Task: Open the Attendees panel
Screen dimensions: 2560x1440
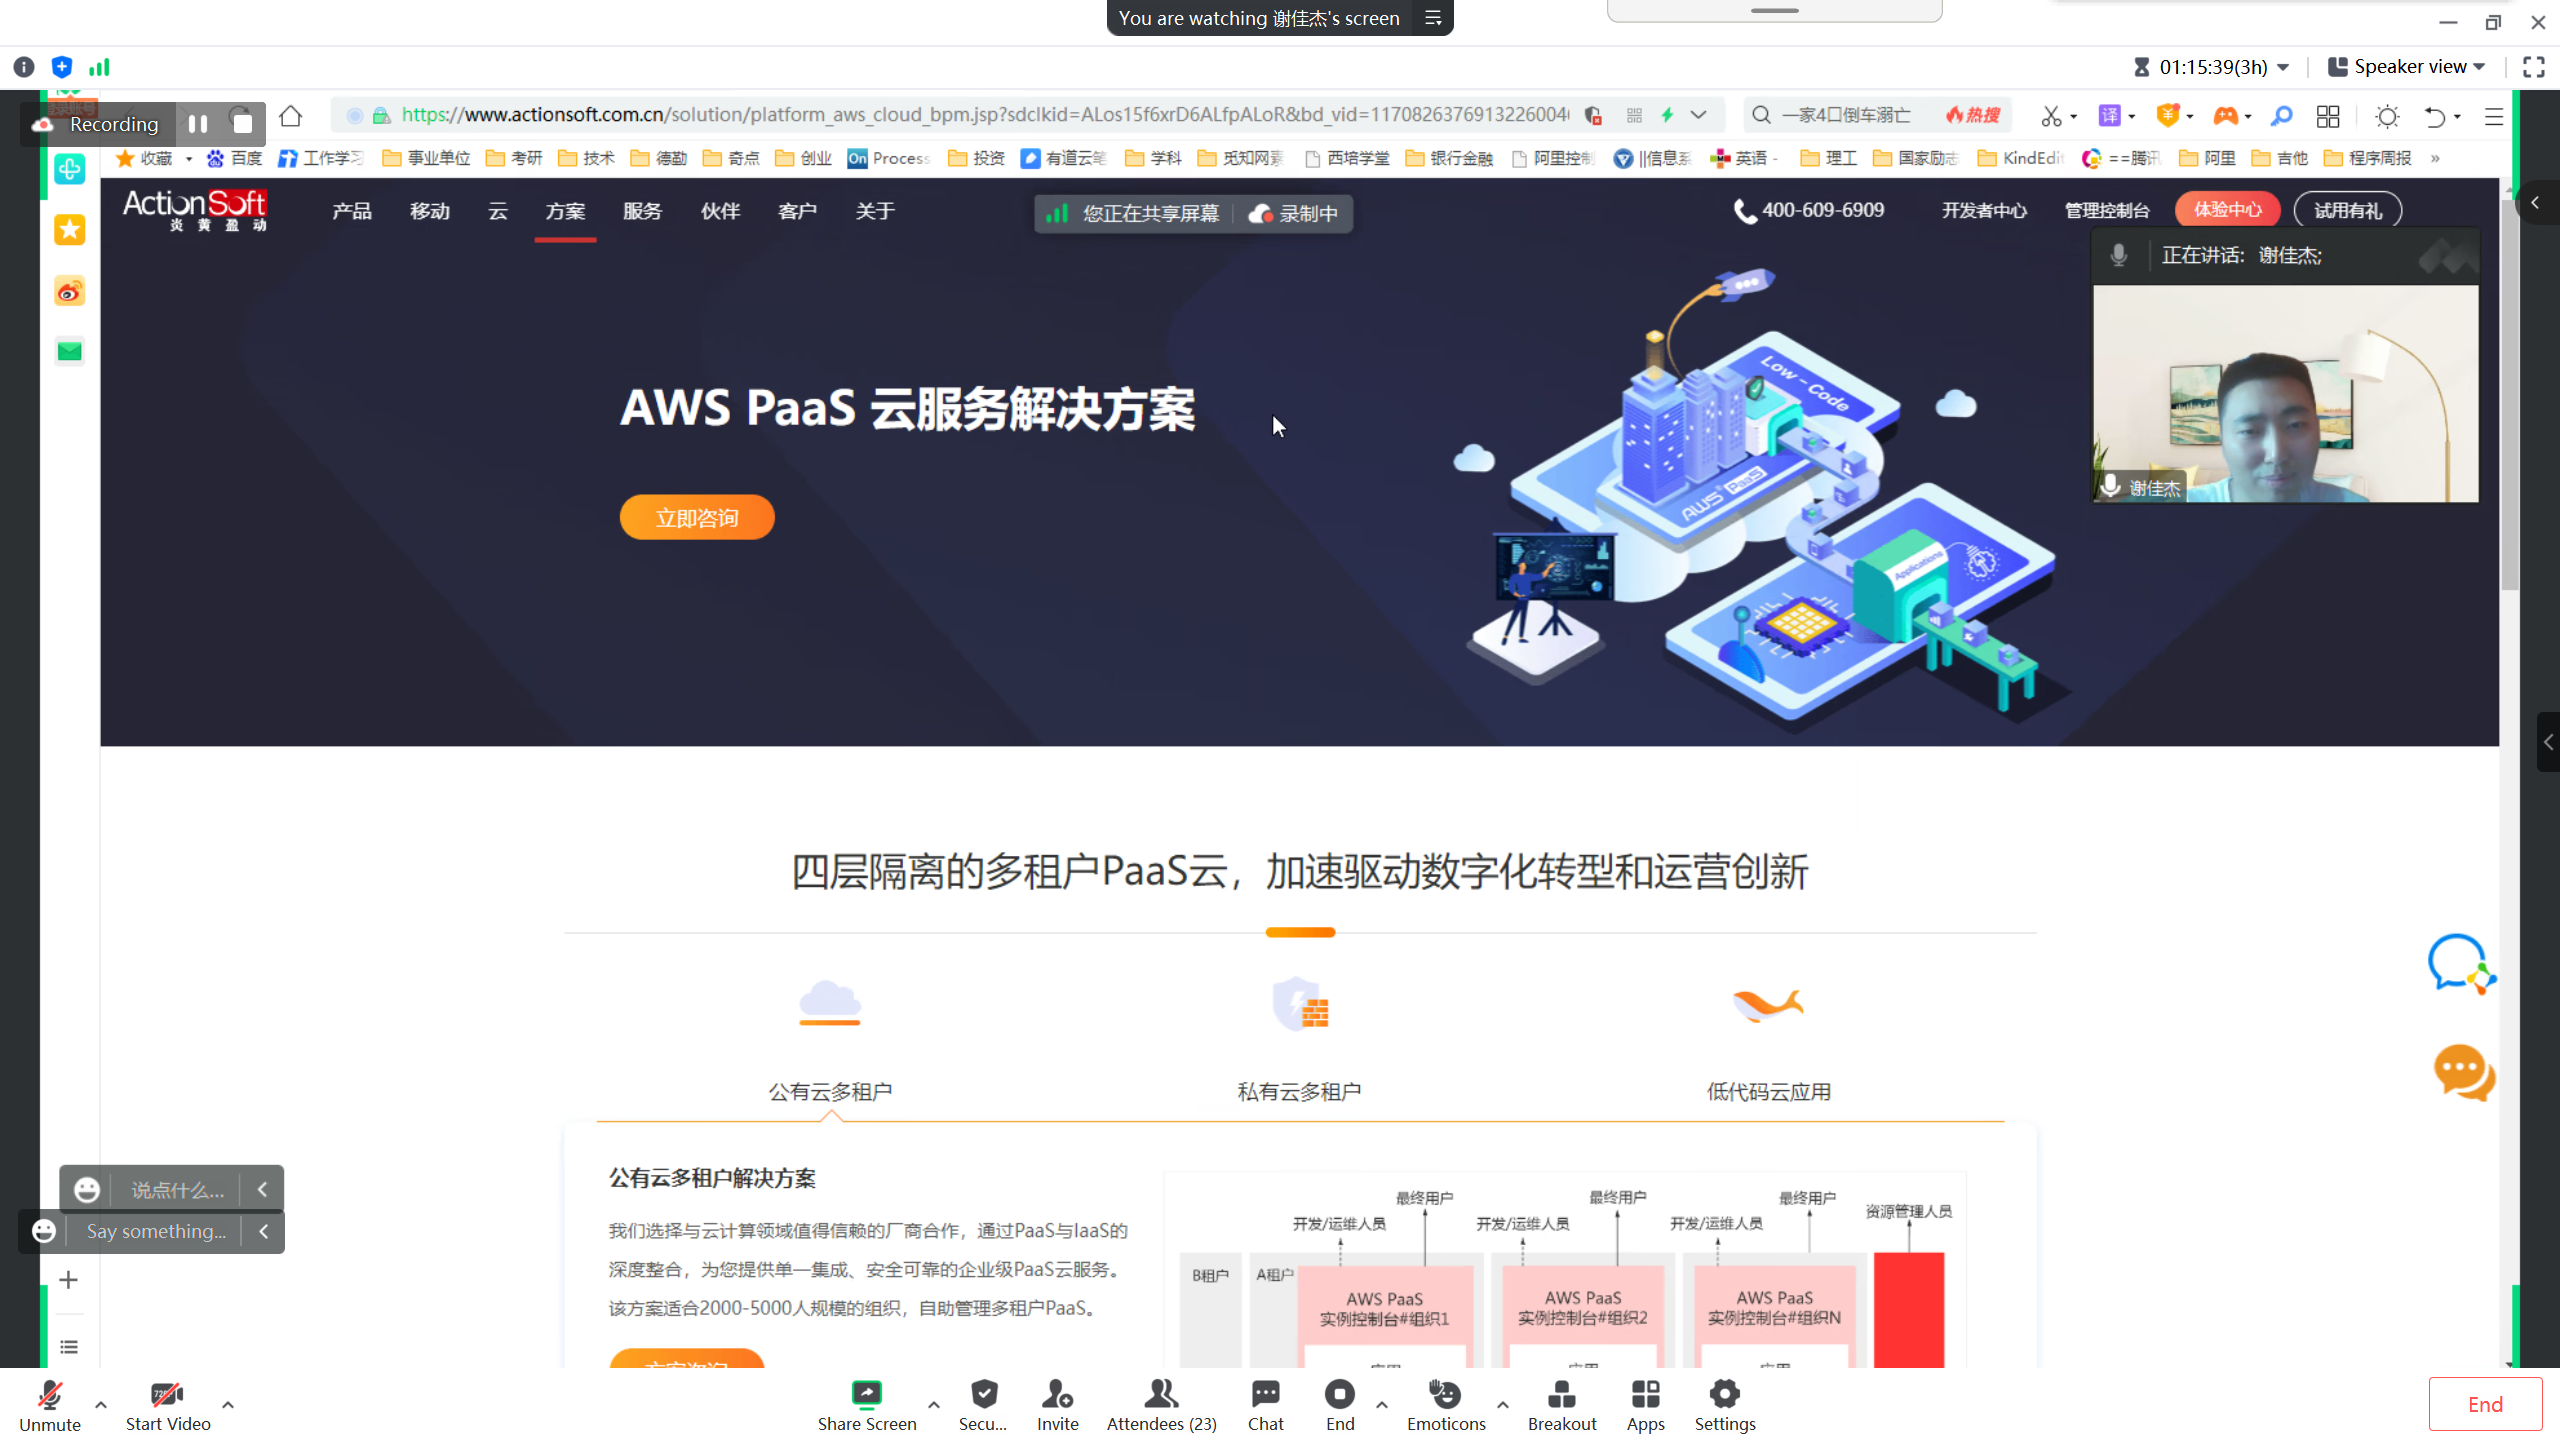Action: (x=1161, y=1394)
